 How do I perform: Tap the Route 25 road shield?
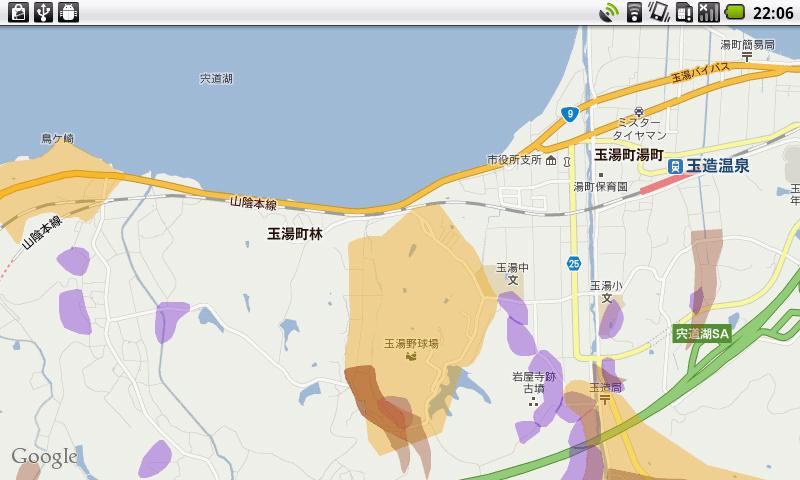[574, 264]
